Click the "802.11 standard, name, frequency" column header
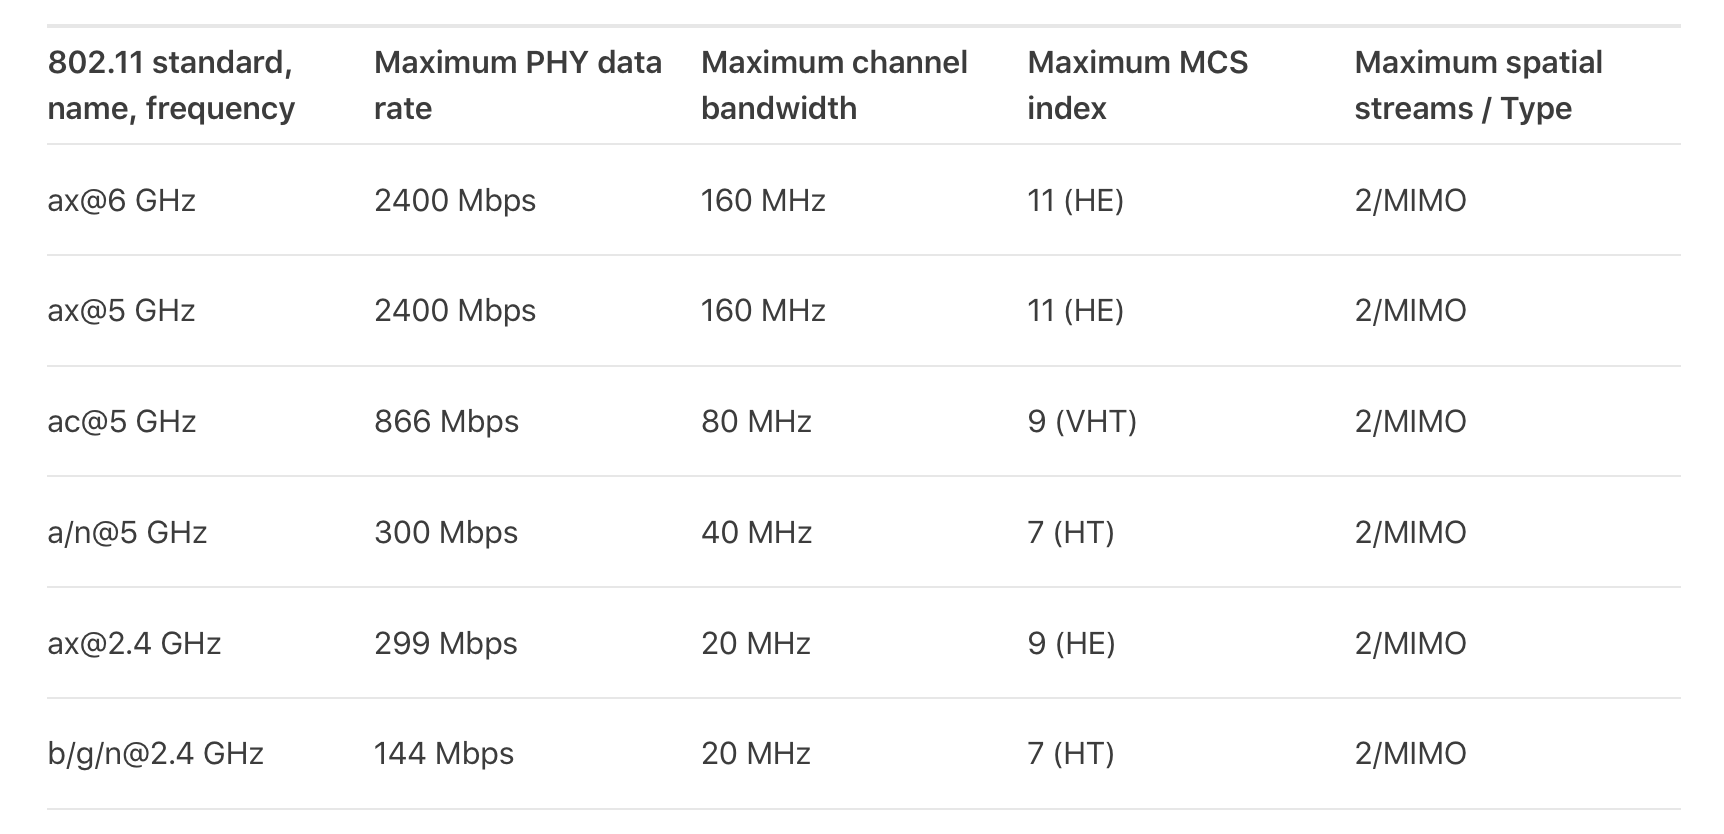This screenshot has height=834, width=1724. pos(171,85)
